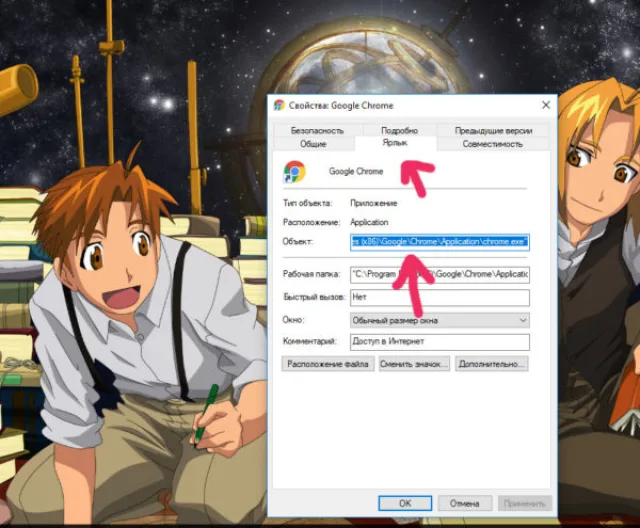Screen dimensions: 640x528
Task: Confirm with the OK button
Action: coord(405,503)
